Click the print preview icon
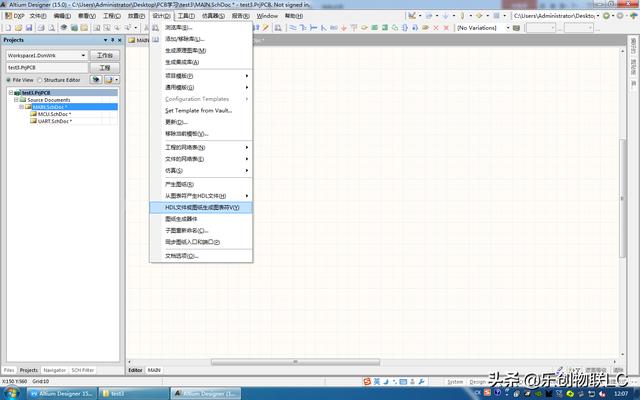The image size is (640, 400). [x=51, y=28]
